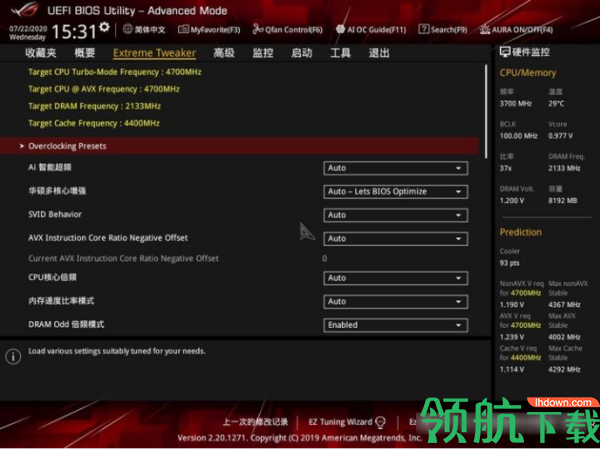Select the 退出 tab
The image size is (600, 450).
coord(379,53)
